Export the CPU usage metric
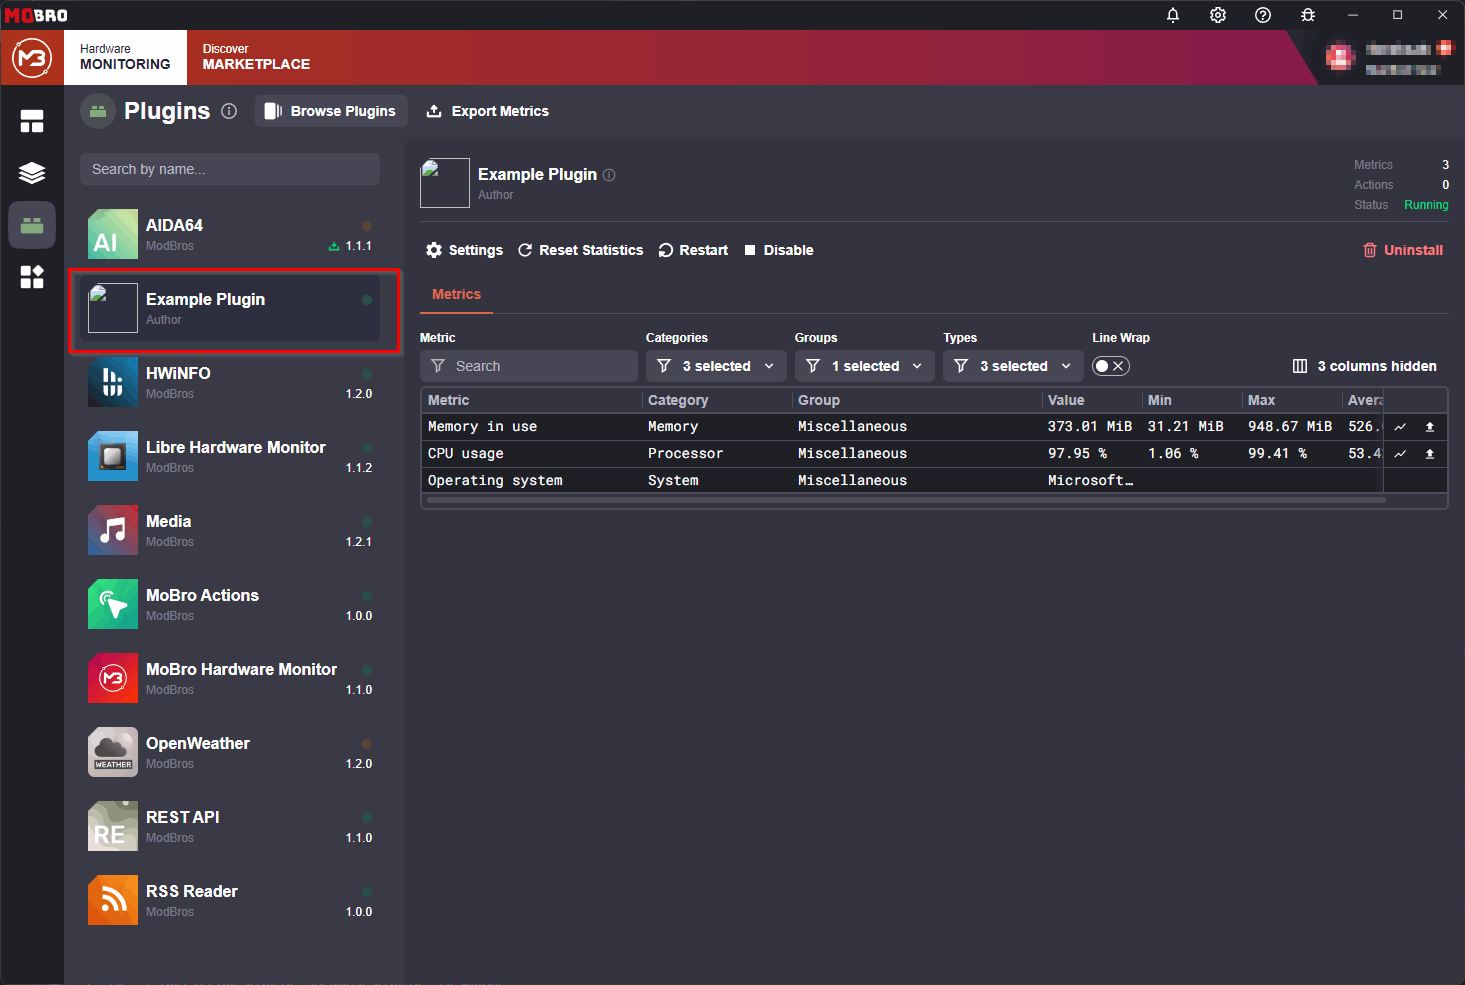The width and height of the screenshot is (1465, 985). 1430,454
